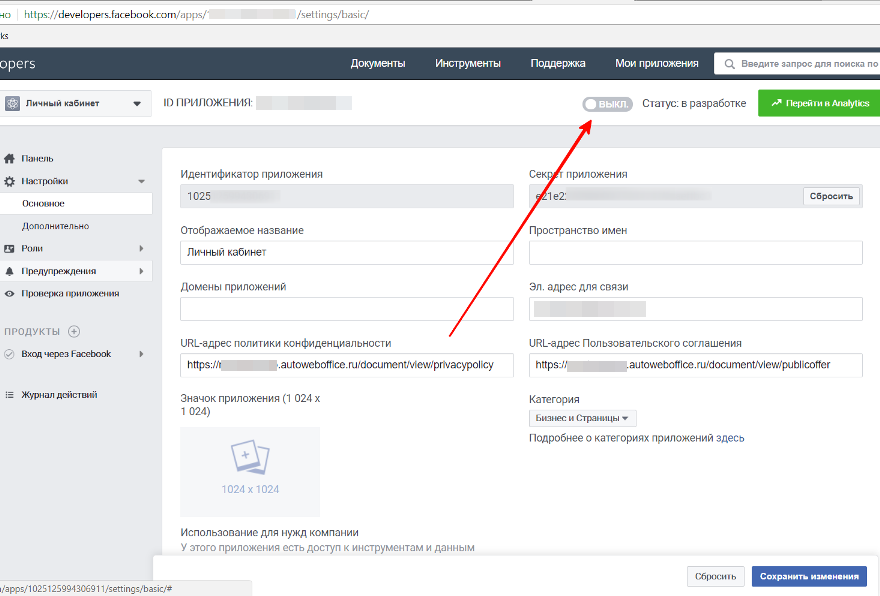This screenshot has width=880, height=596.
Task: Click the ПРОДУКТЫ section heading
Action: point(32,332)
